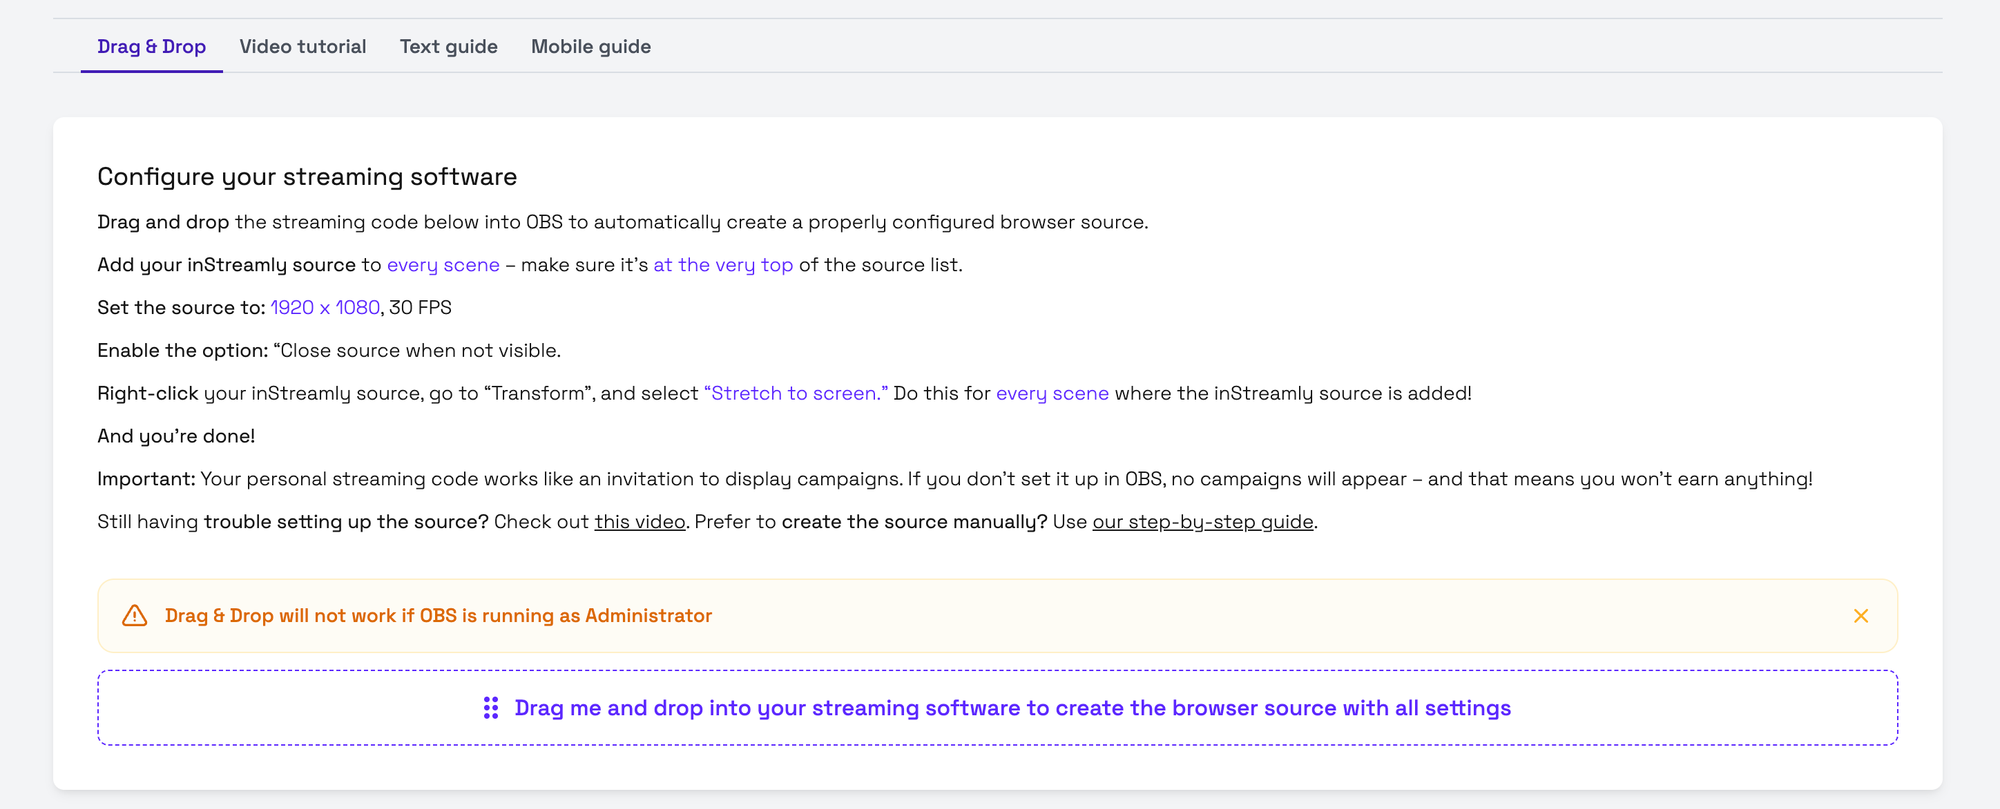Viewport: 2000px width, 809px height.
Task: Click the "1920 x 1080" resolution text
Action: pos(325,308)
